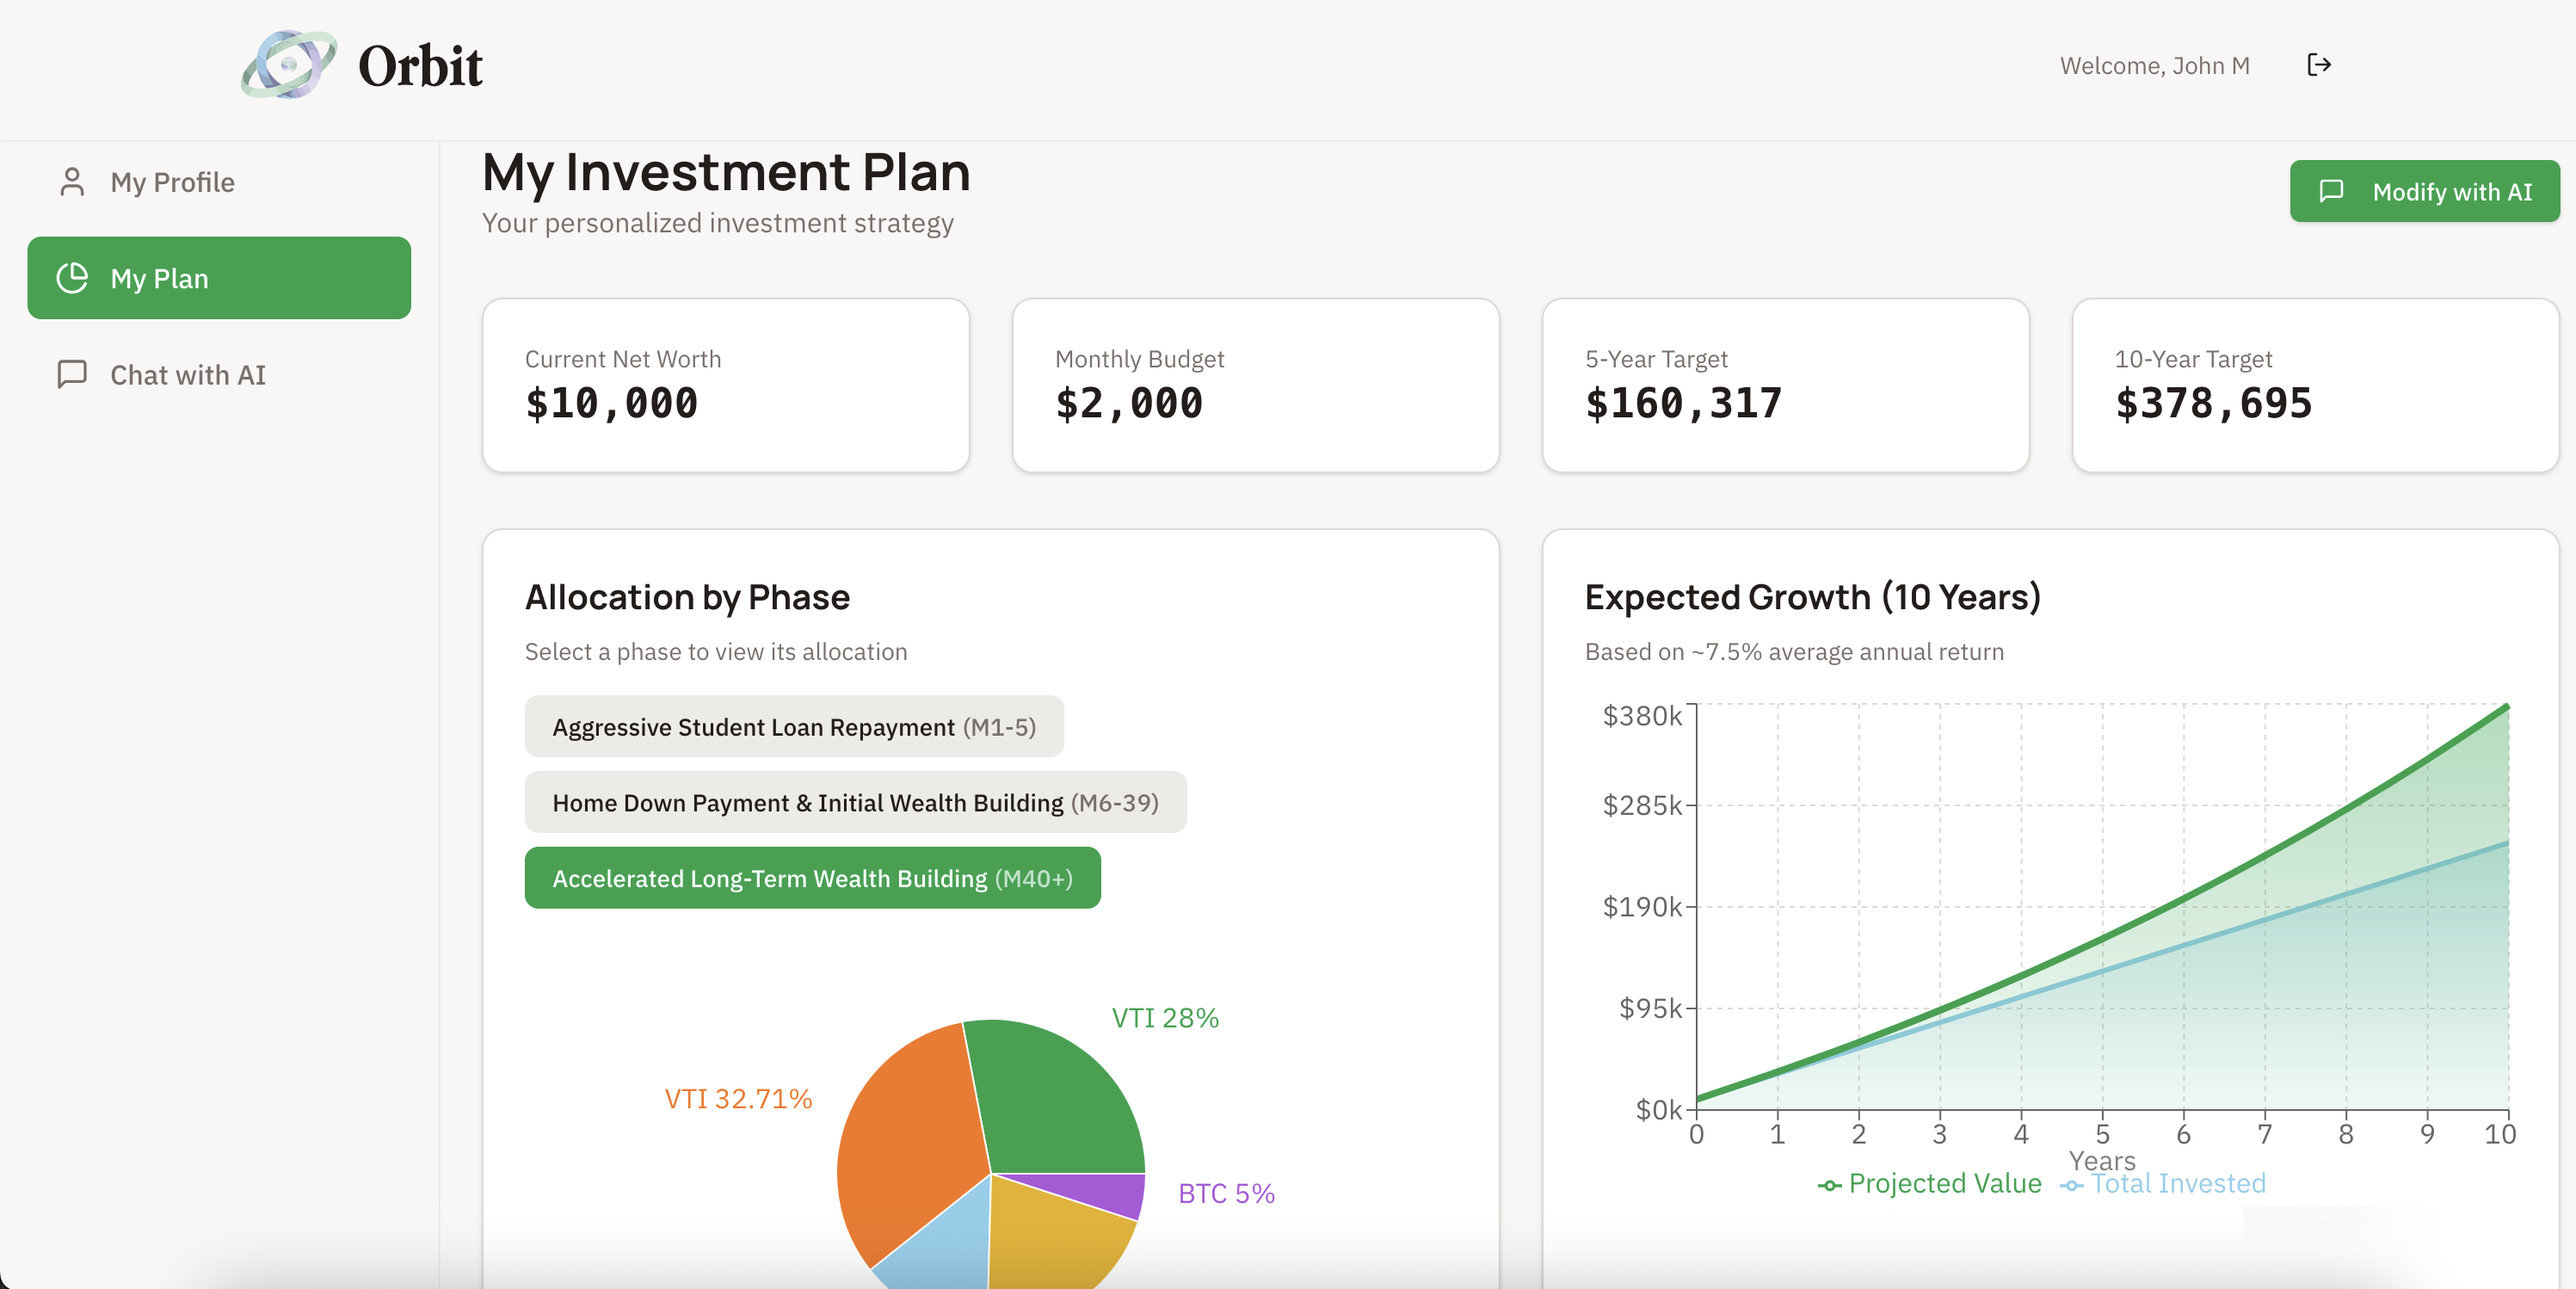Screen dimensions: 2576x1289
Task: Click the VTI 28% chart label
Action: [x=1165, y=1018]
